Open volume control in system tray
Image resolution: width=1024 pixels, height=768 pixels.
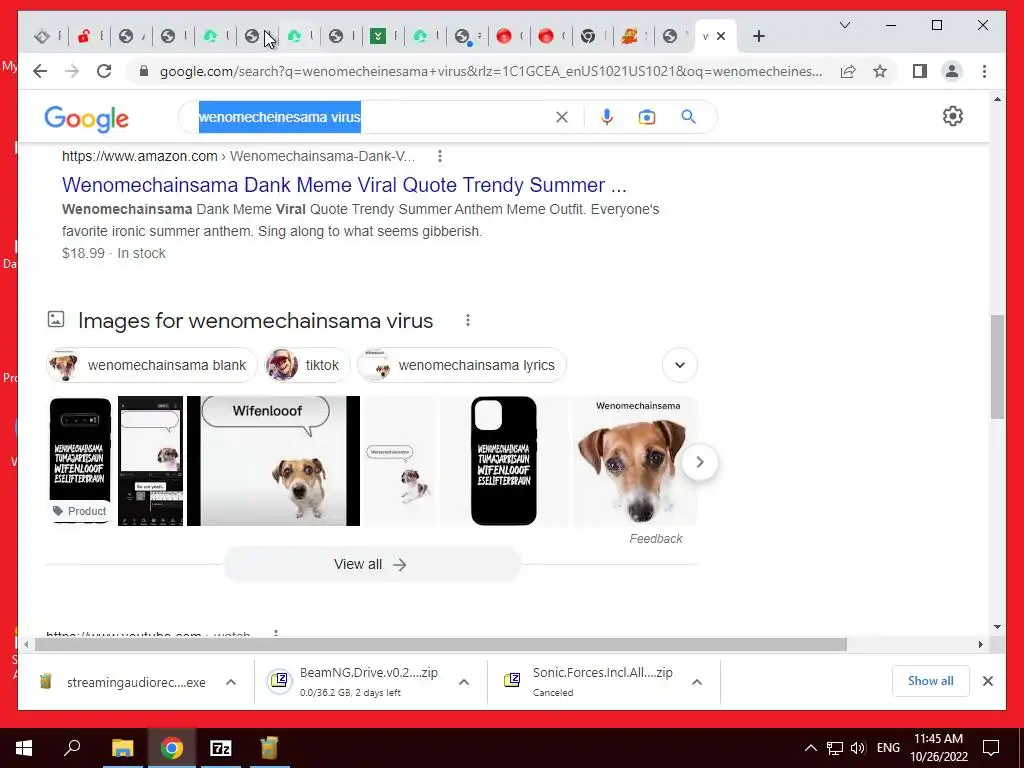(x=858, y=748)
